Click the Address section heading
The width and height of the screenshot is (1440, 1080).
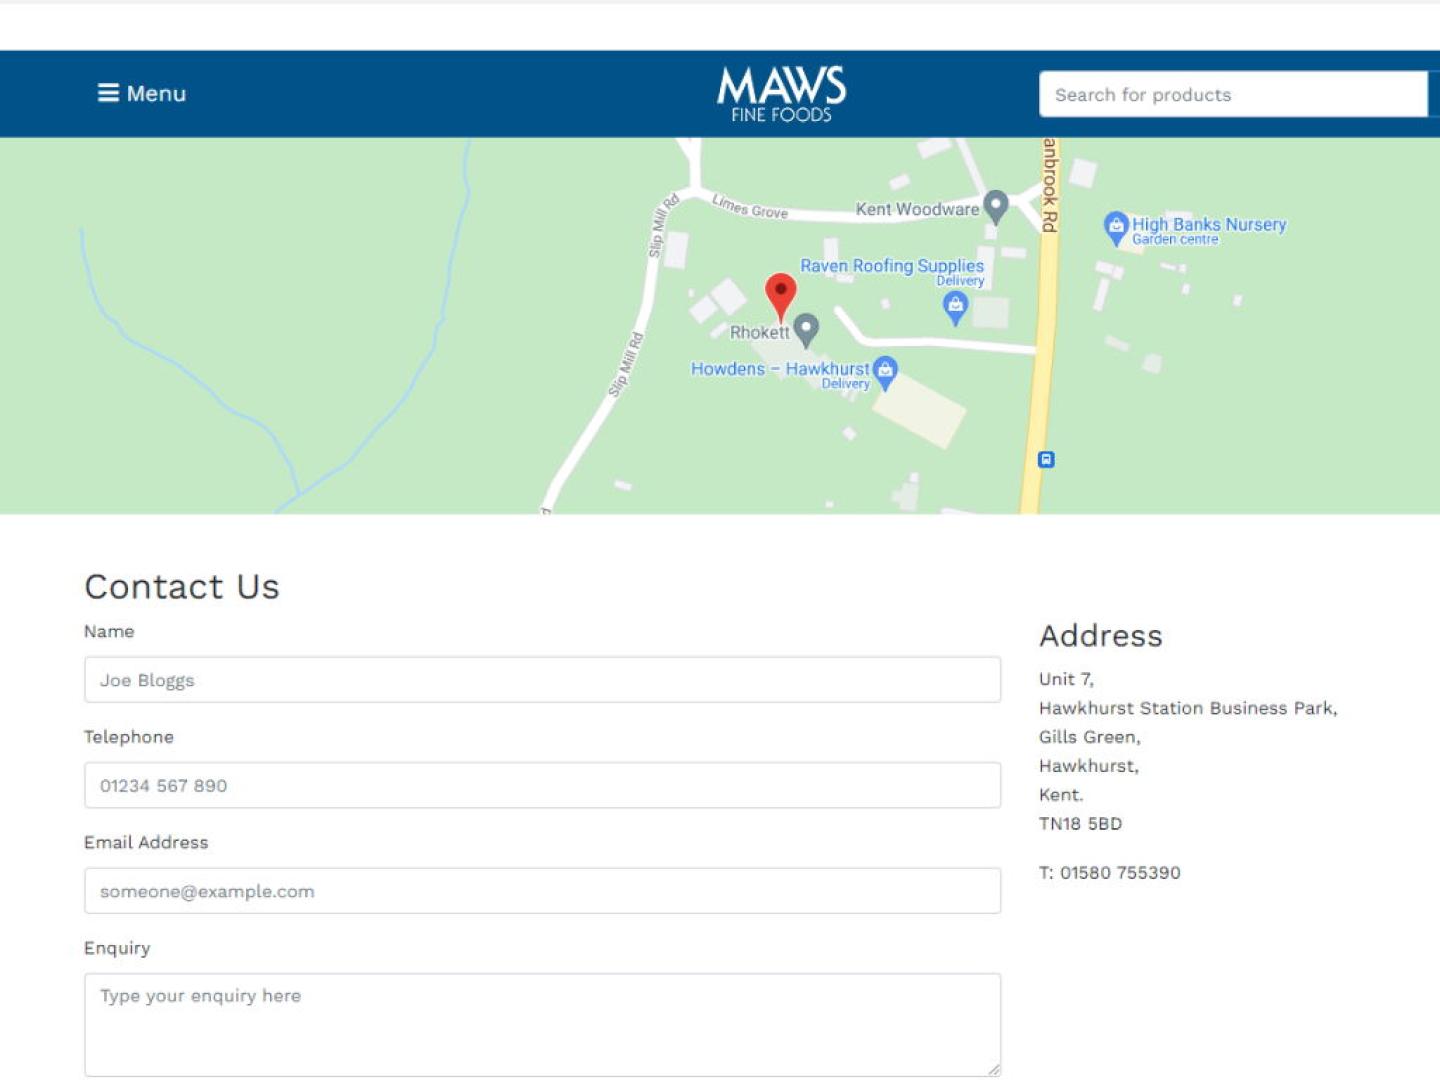(1101, 636)
